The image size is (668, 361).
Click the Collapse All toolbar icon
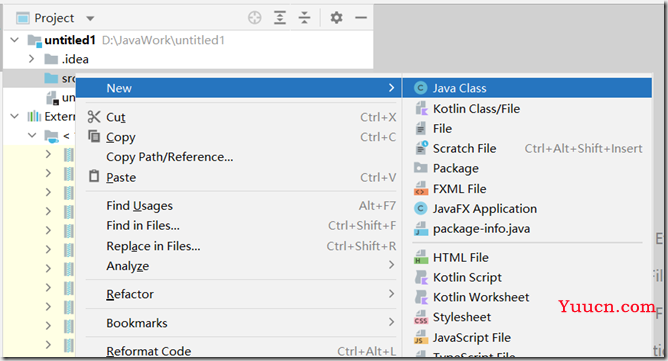304,18
